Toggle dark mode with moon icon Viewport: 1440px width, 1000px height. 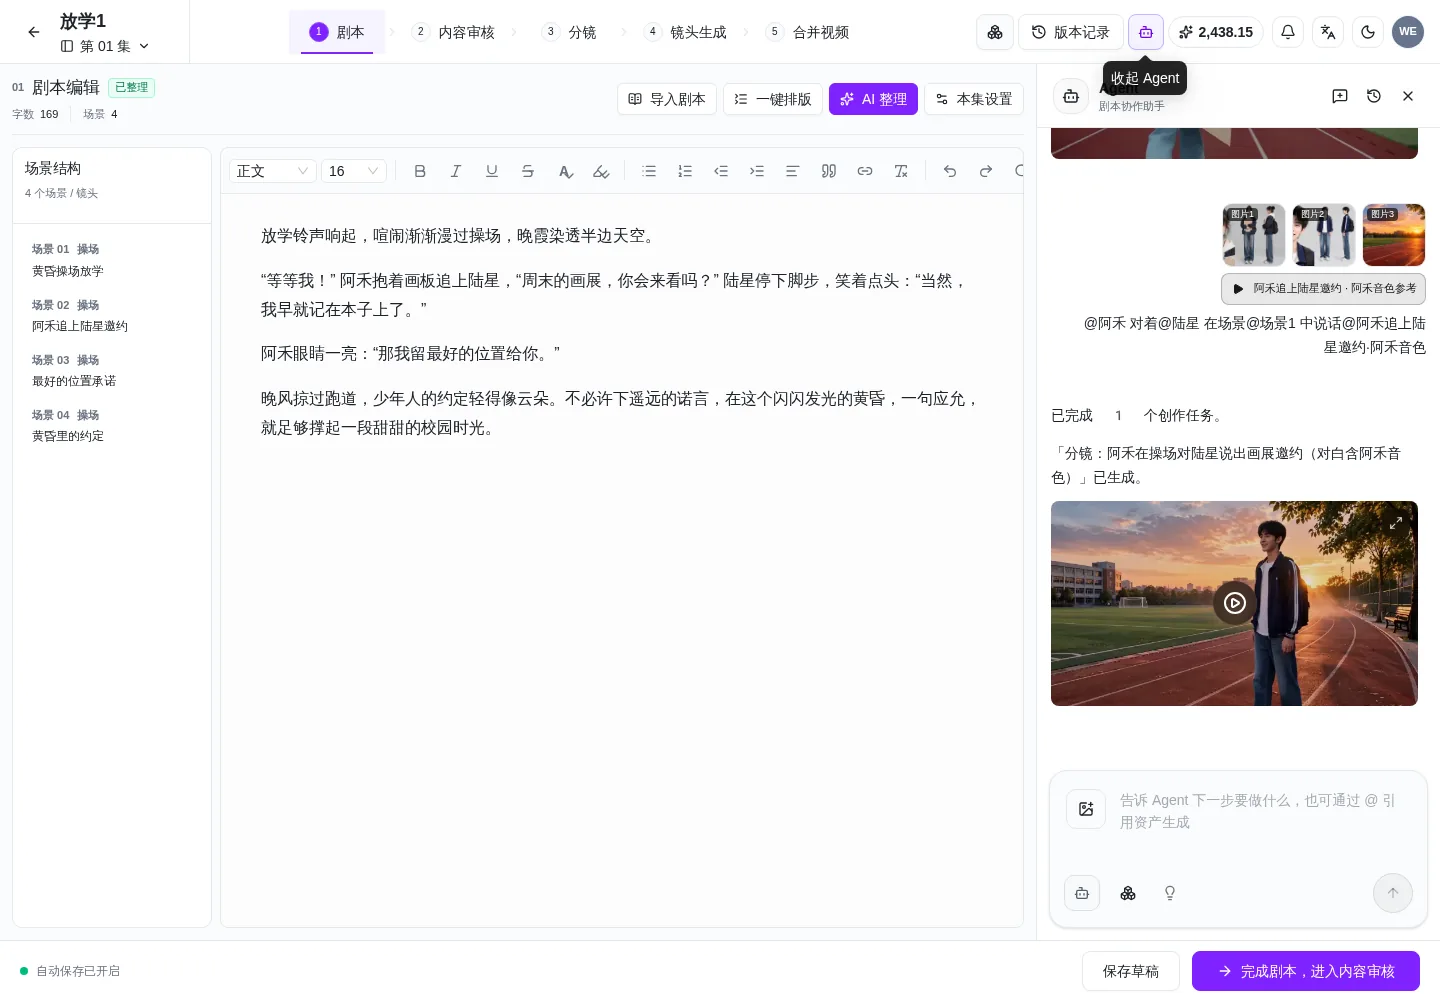1368,32
